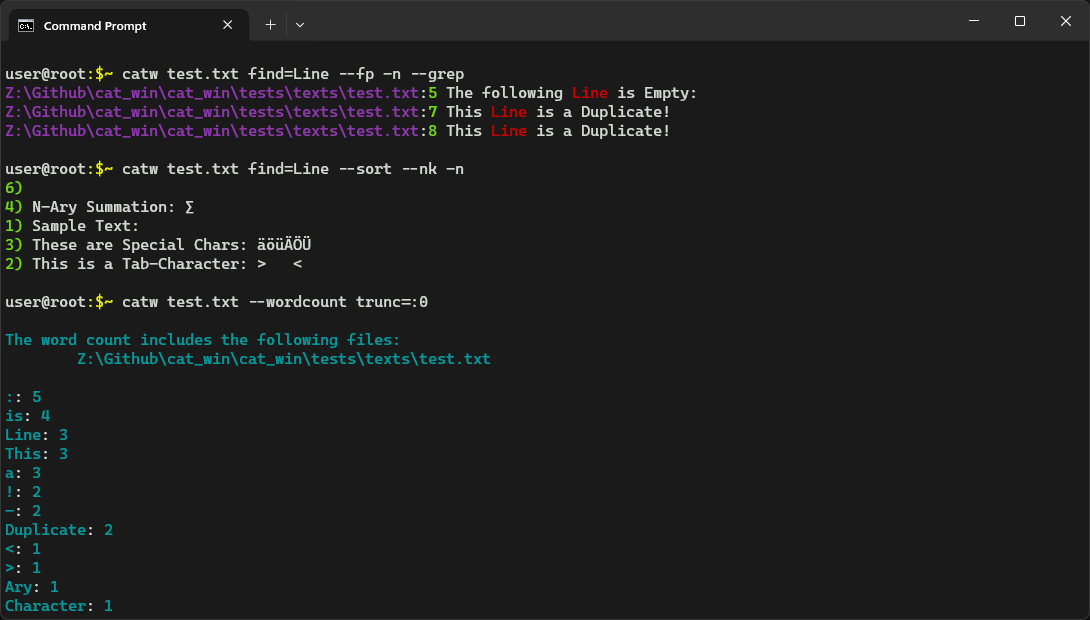Viewport: 1090px width, 620px height.
Task: Maximize the terminal window
Action: click(x=1020, y=21)
